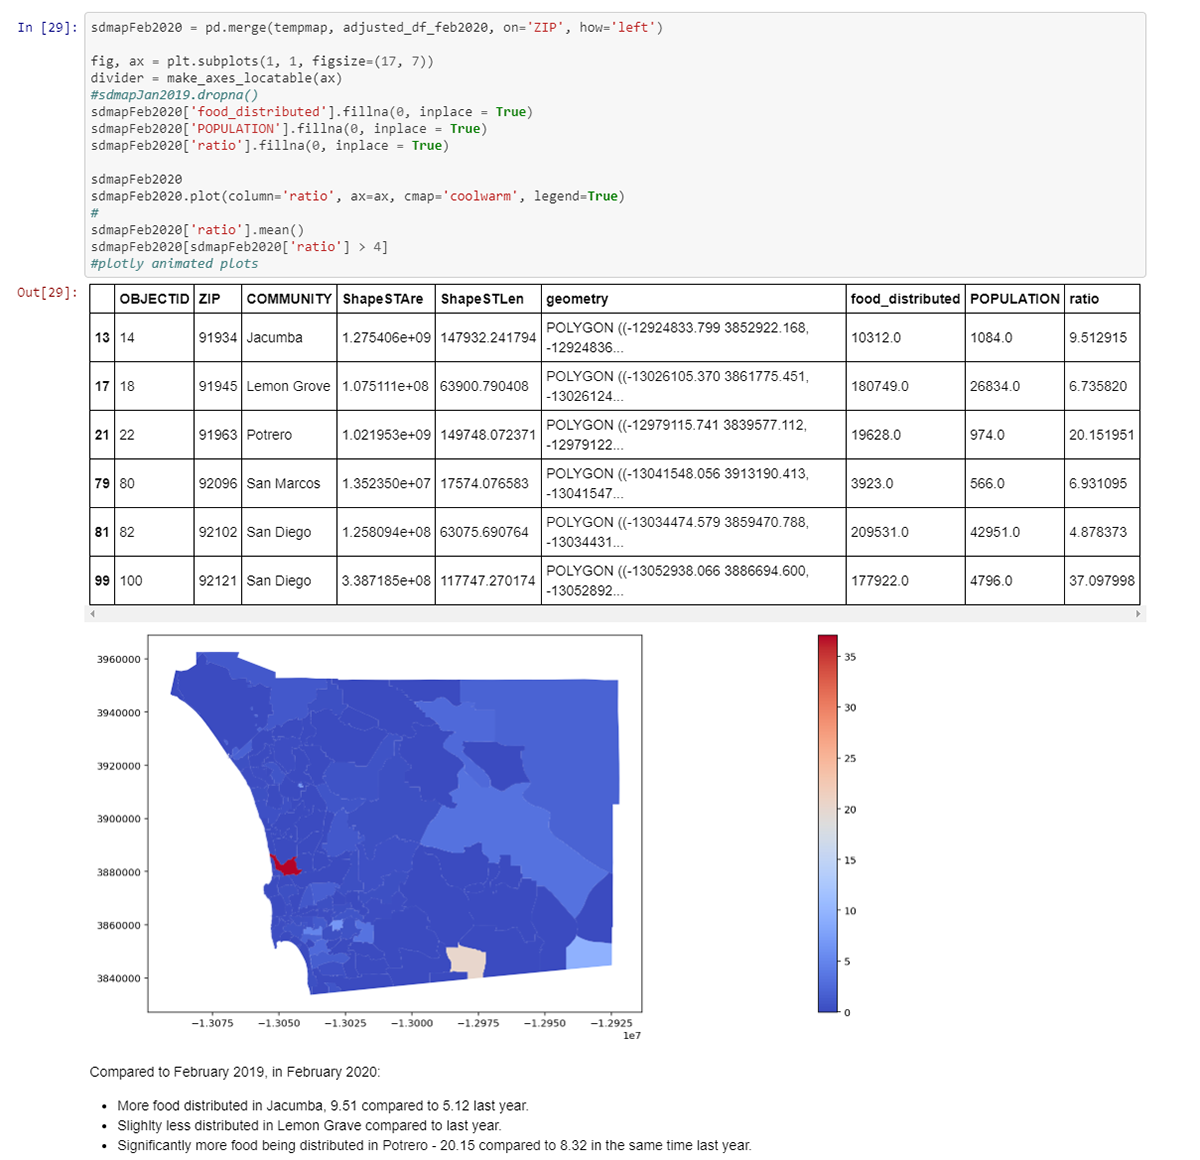Select the Jacumba community cell
Screen dimensions: 1200x1160
(x=289, y=337)
